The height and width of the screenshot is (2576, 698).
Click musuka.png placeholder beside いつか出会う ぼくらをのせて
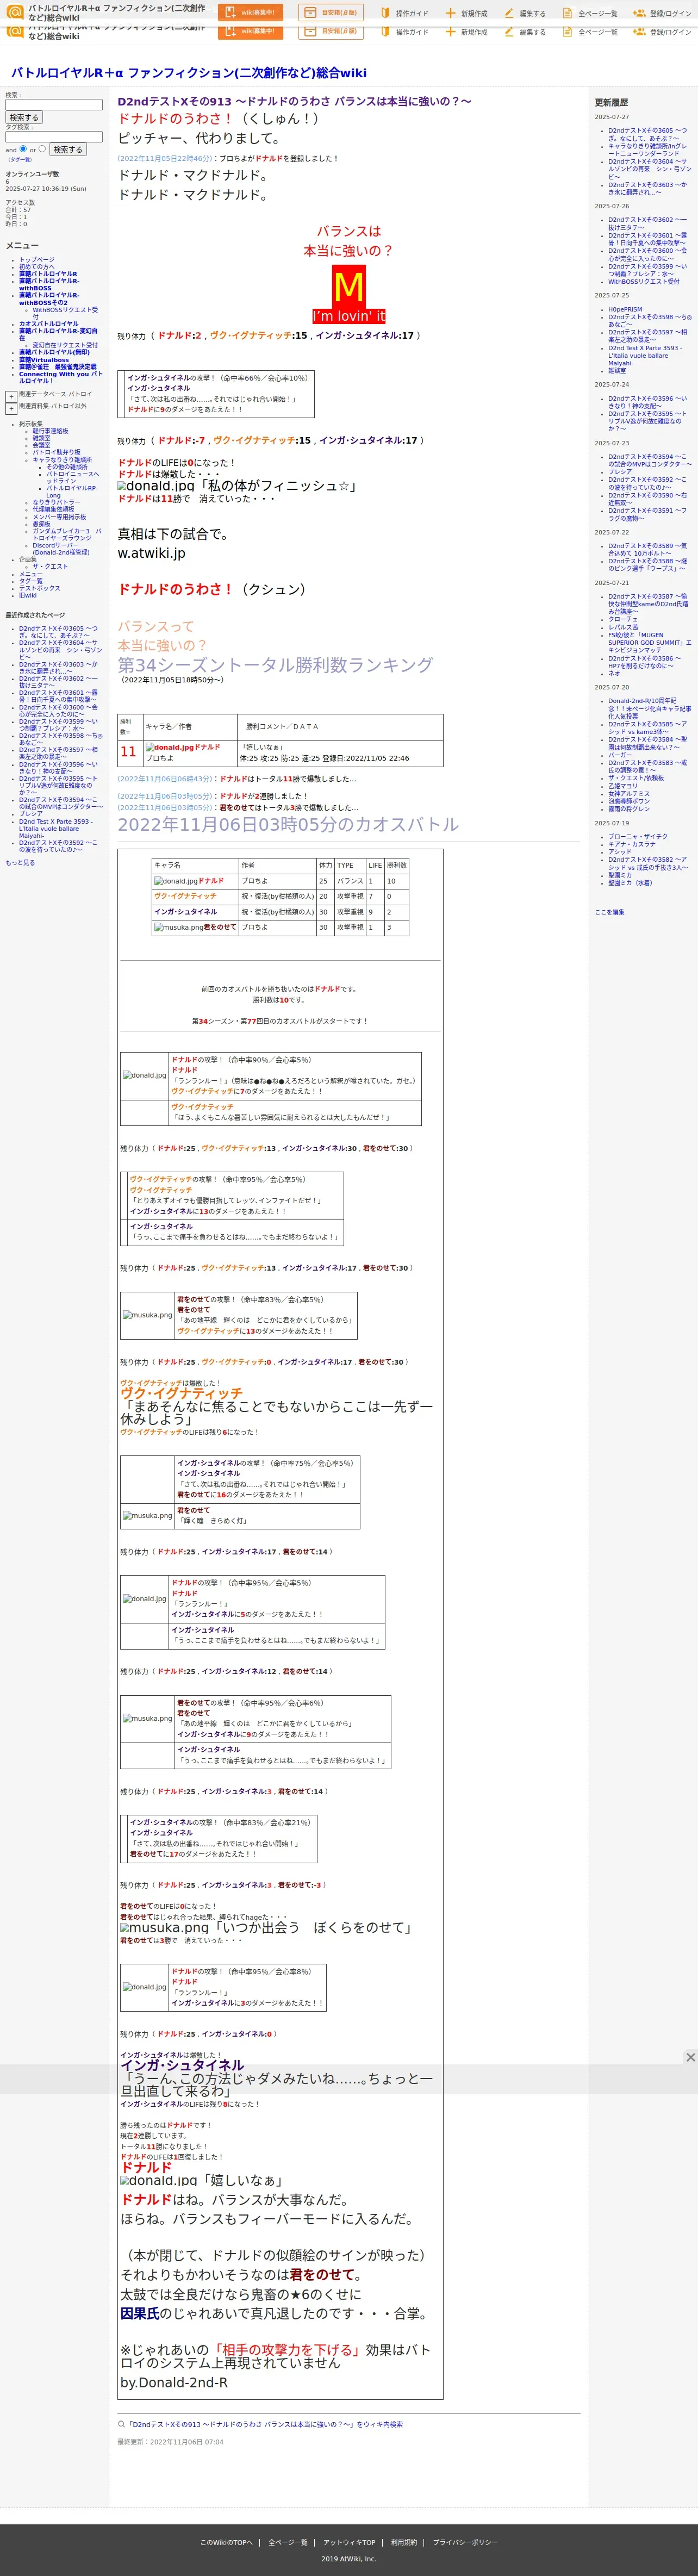(x=164, y=1927)
